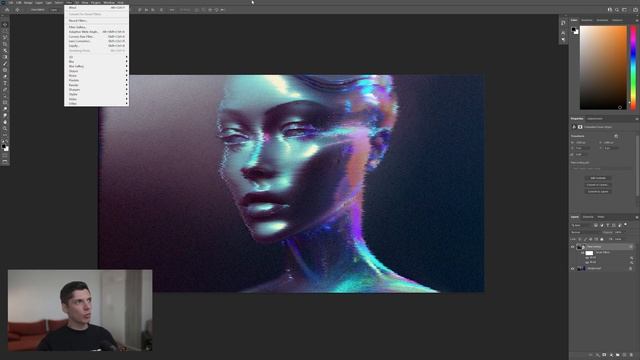Click the Home icon in options bar
The height and width of the screenshot is (360, 640).
pyautogui.click(x=7, y=10)
